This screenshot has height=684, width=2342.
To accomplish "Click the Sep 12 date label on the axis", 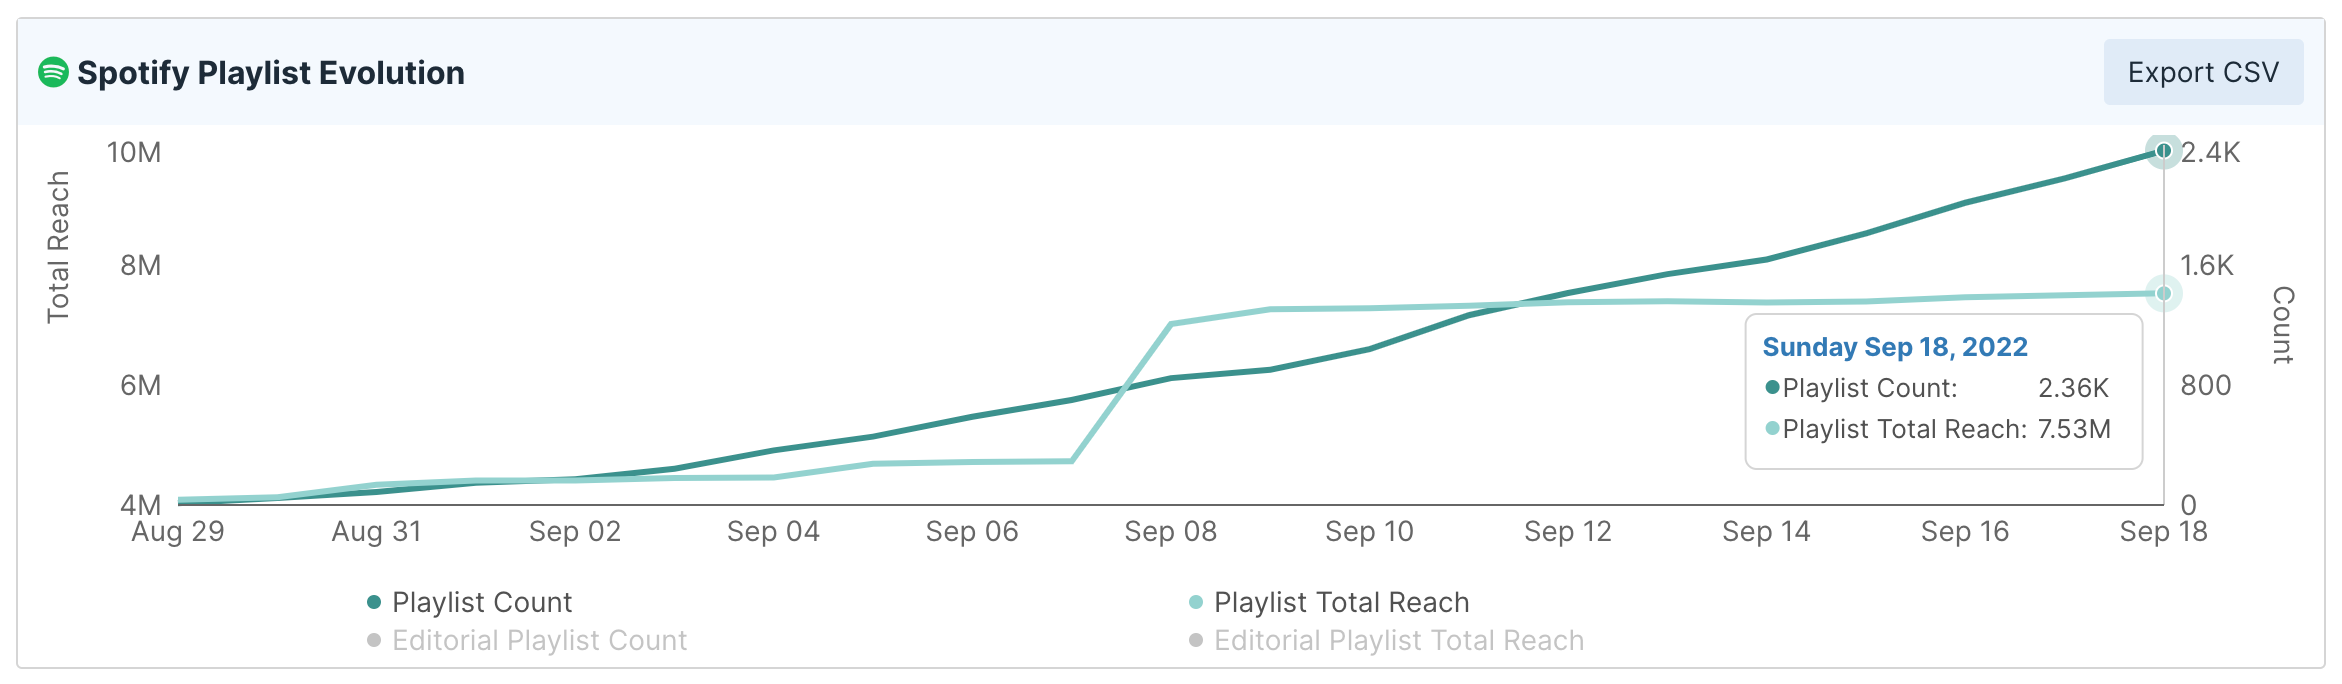I will (1567, 532).
